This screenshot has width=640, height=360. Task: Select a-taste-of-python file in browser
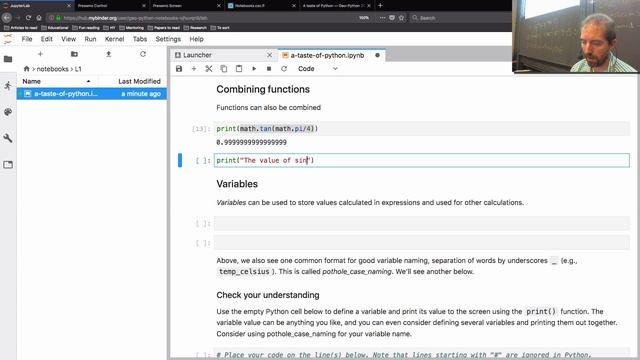click(x=92, y=93)
